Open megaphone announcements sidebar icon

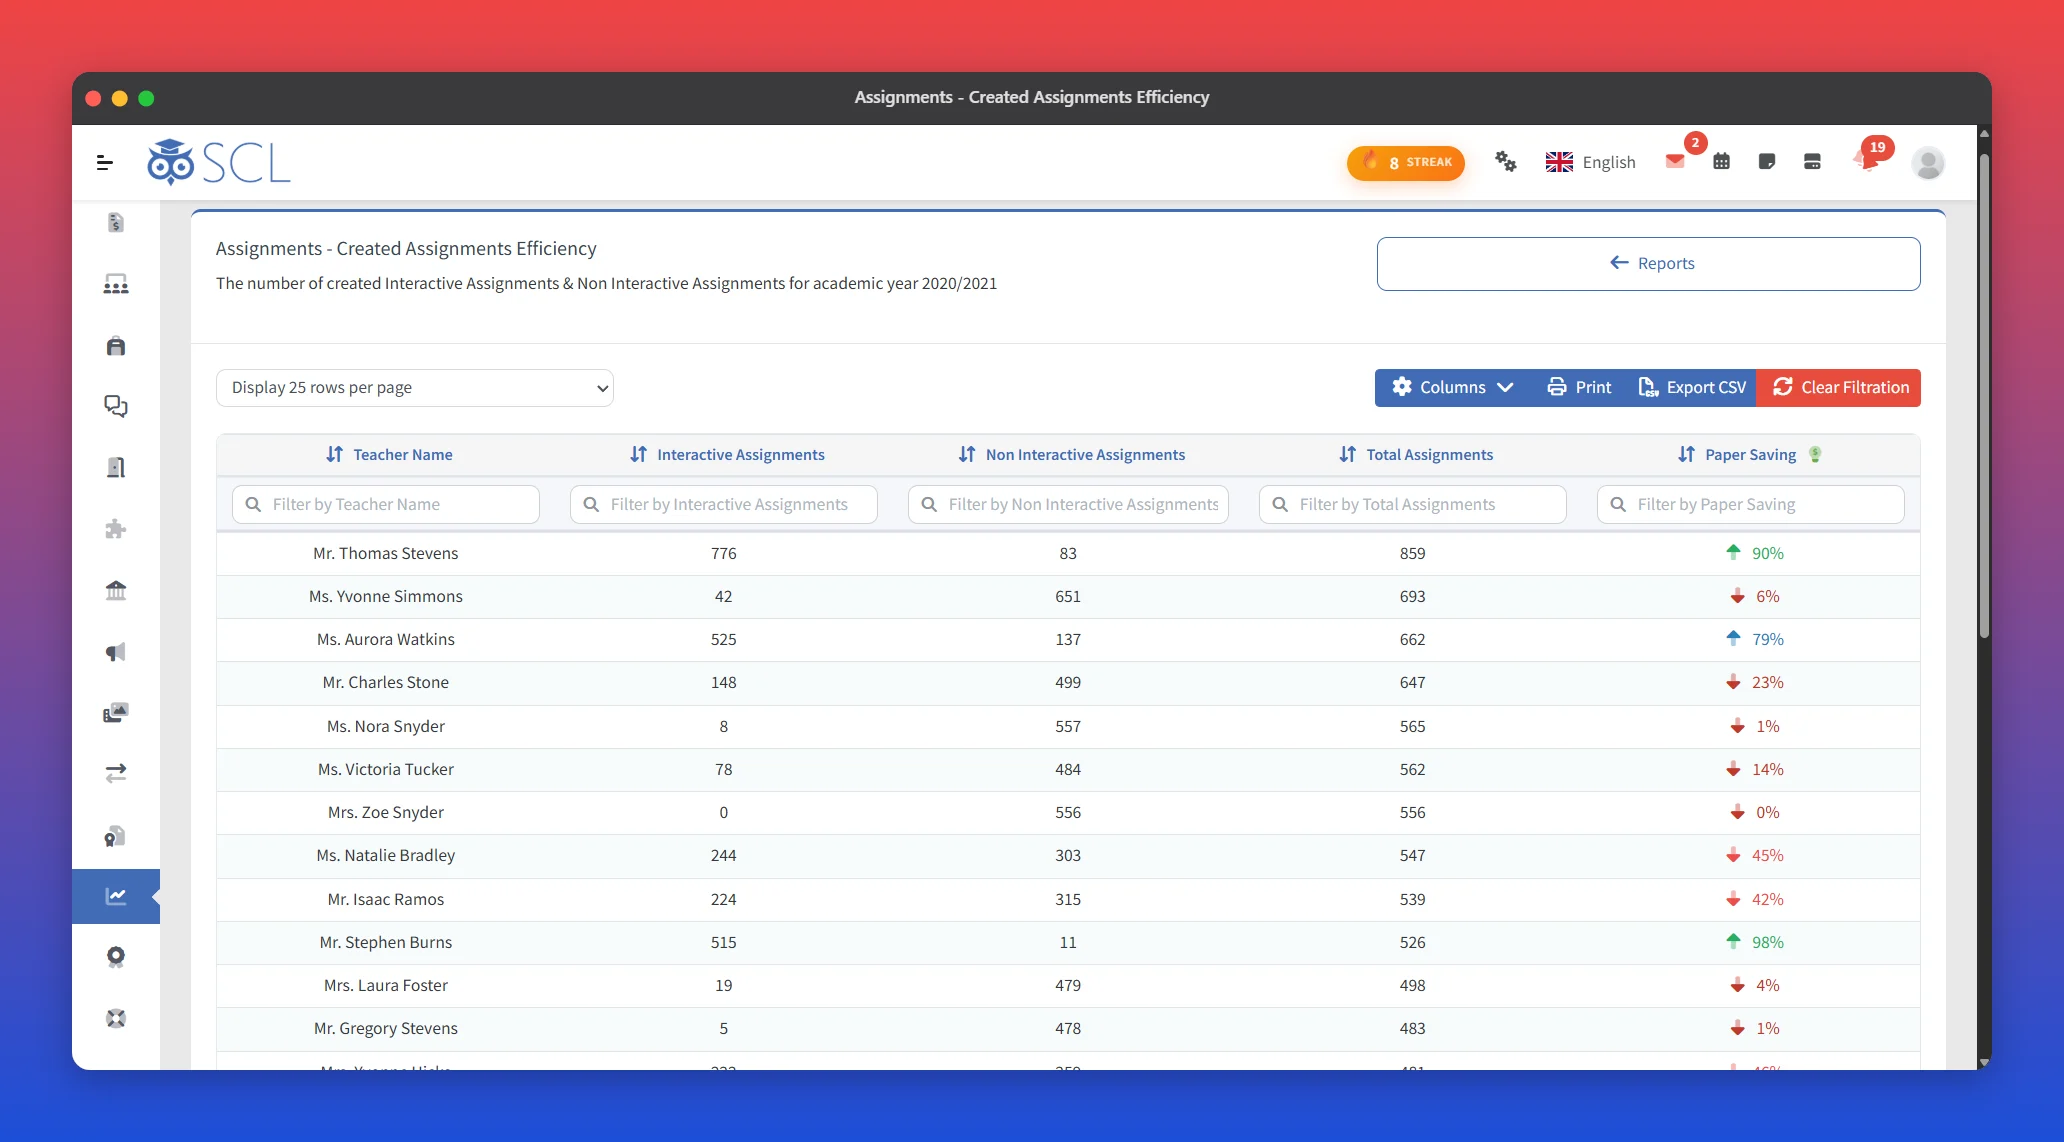pyautogui.click(x=116, y=652)
